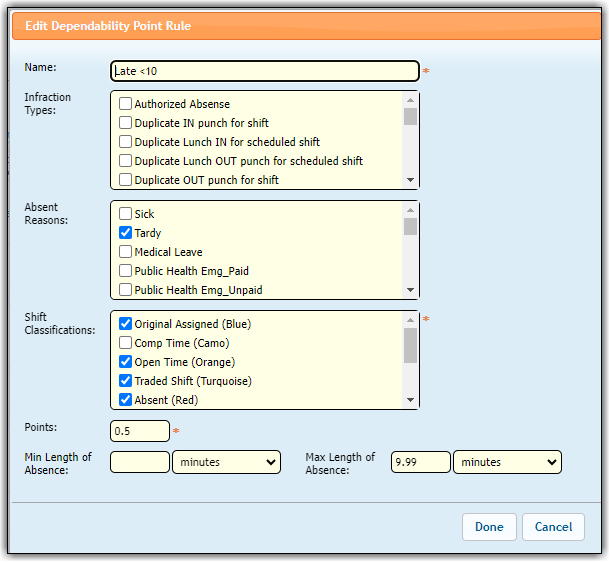
Task: Enable Comp Time (Camo) classification
Action: coord(125,343)
